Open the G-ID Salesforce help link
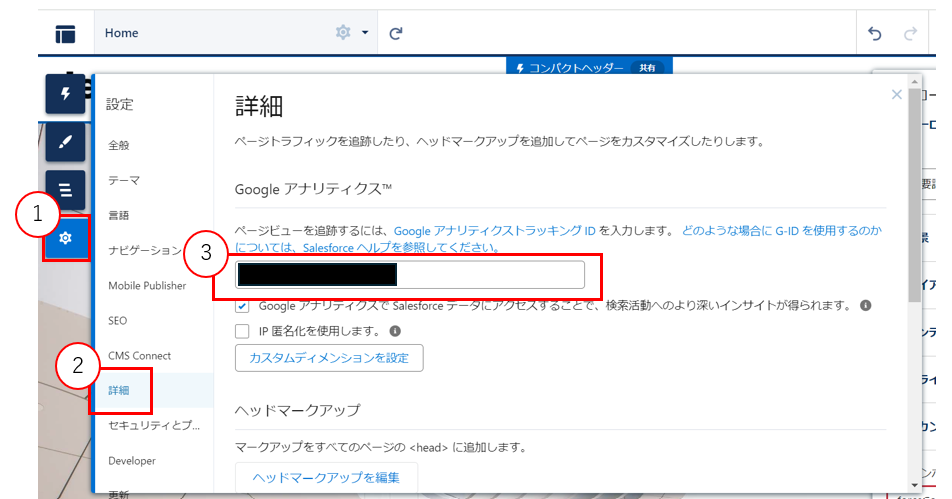 (559, 239)
